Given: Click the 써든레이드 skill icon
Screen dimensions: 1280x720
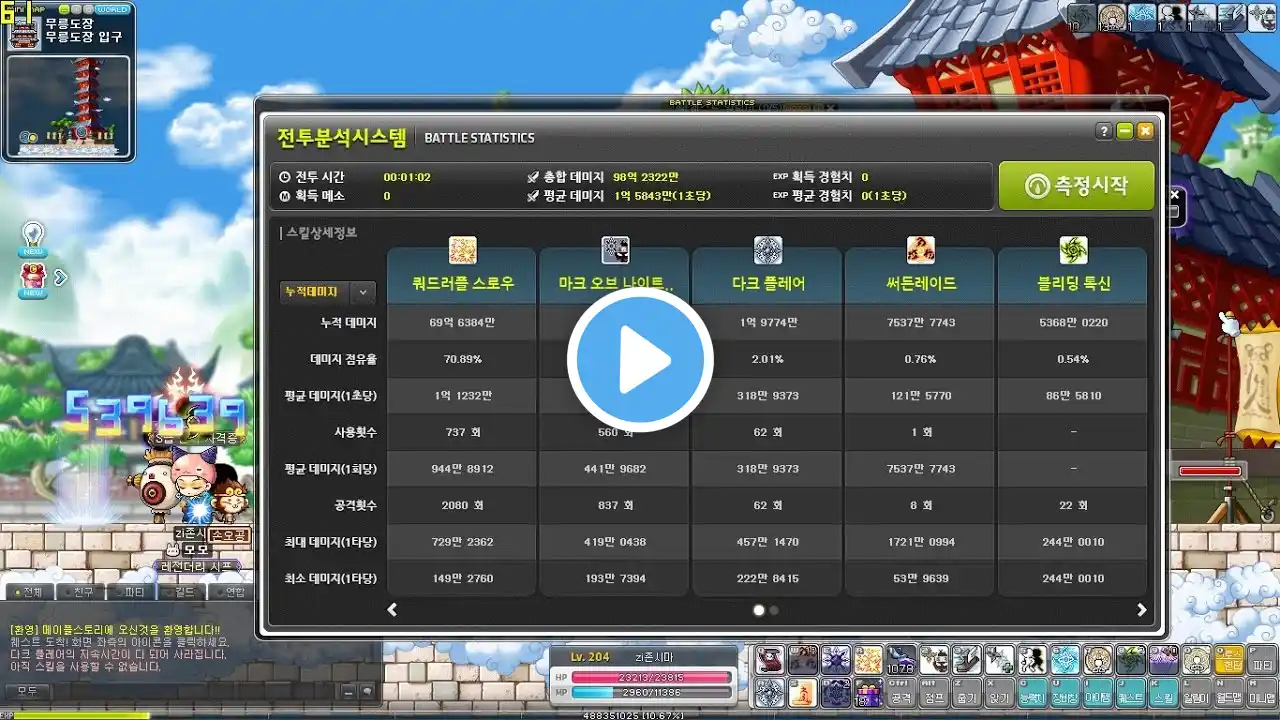Looking at the screenshot, I should [x=920, y=250].
